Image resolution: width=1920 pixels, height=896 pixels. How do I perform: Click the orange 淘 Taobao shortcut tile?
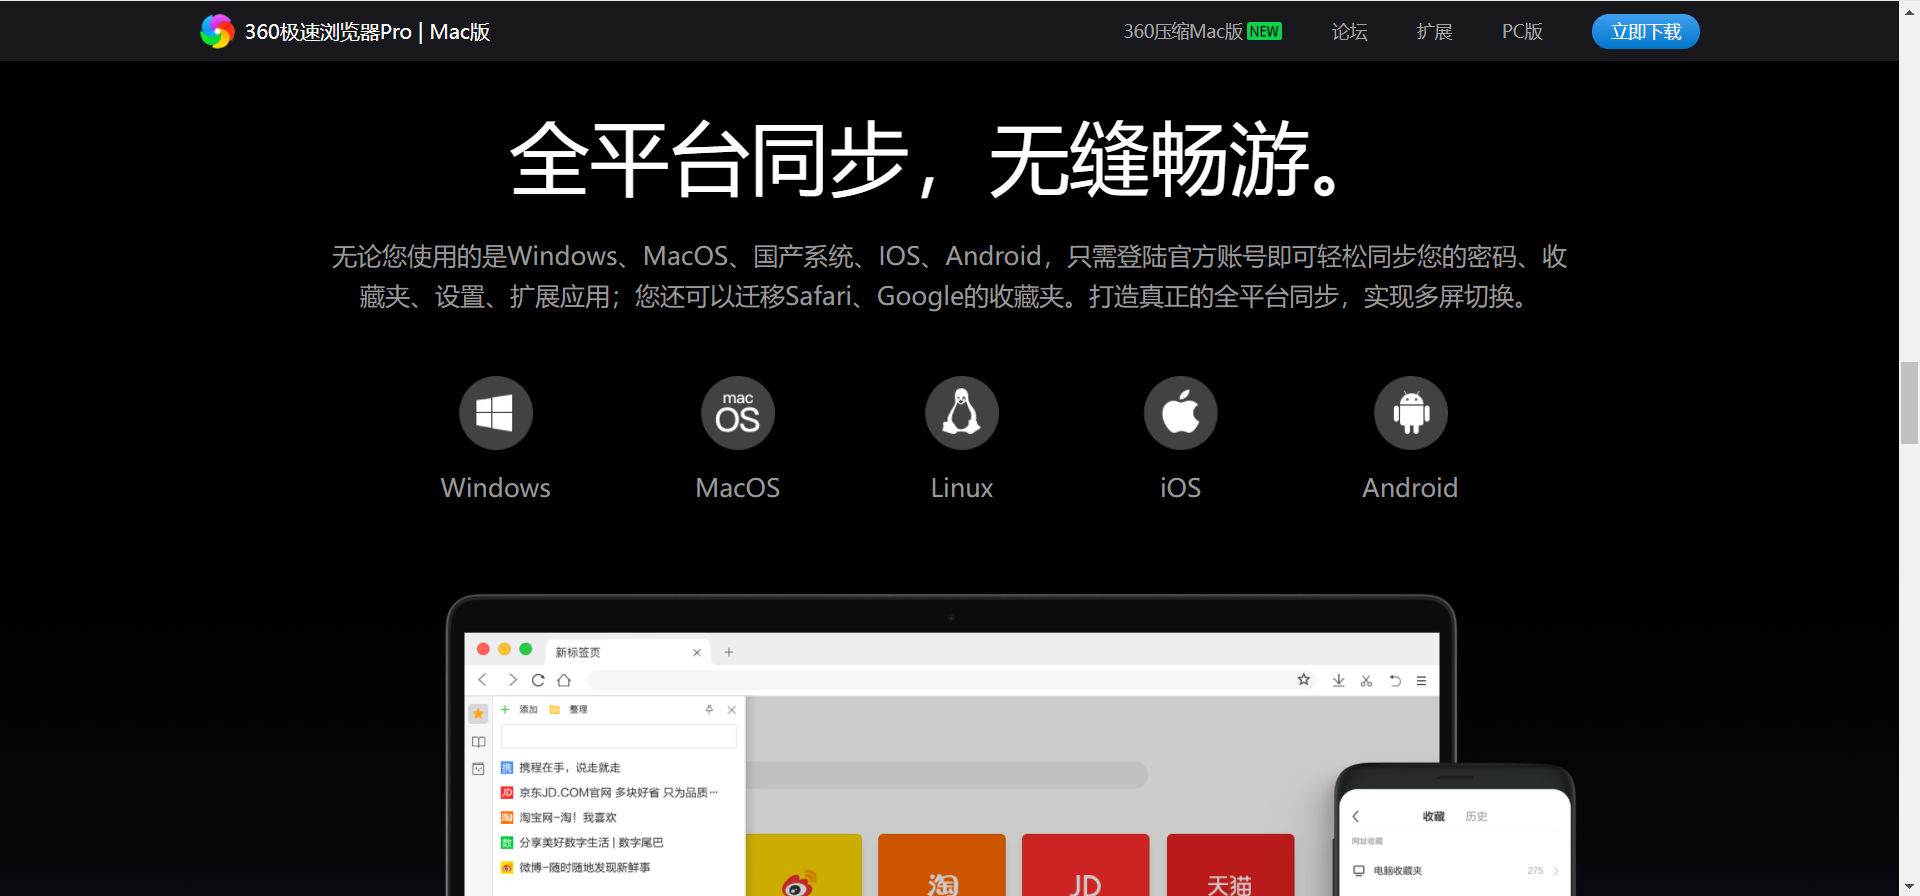[x=942, y=865]
